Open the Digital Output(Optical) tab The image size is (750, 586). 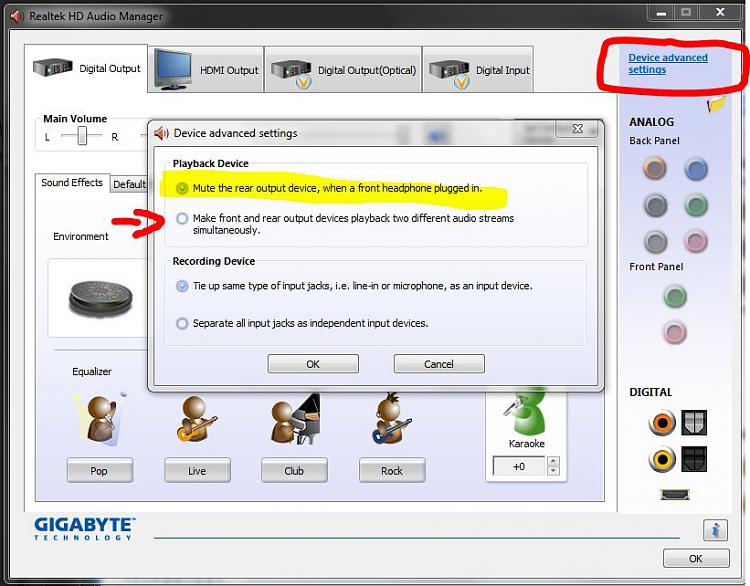(x=343, y=70)
